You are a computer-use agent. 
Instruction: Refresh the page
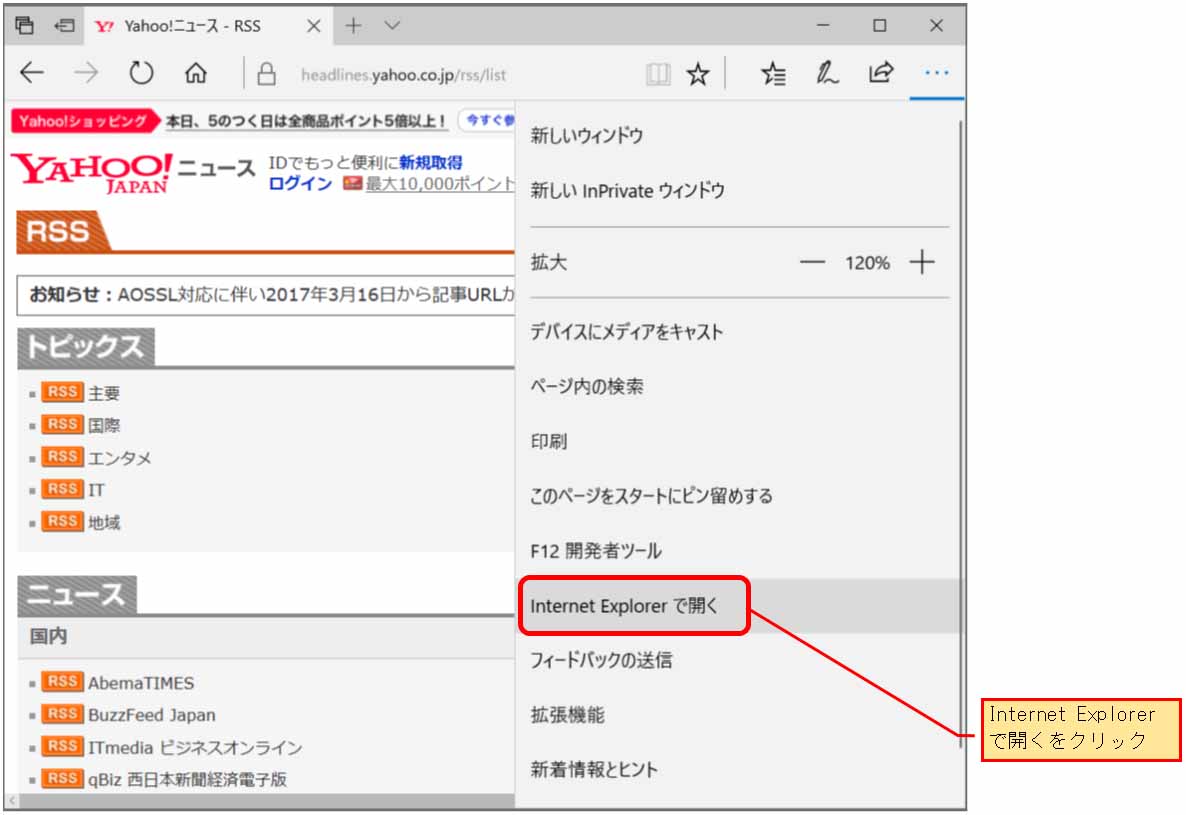coord(141,73)
